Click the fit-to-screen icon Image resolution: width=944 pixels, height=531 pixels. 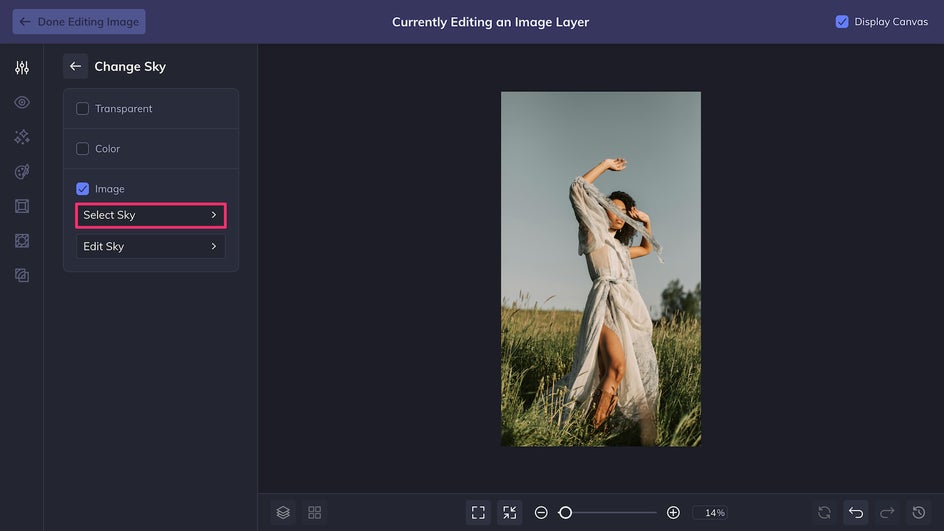pos(478,512)
